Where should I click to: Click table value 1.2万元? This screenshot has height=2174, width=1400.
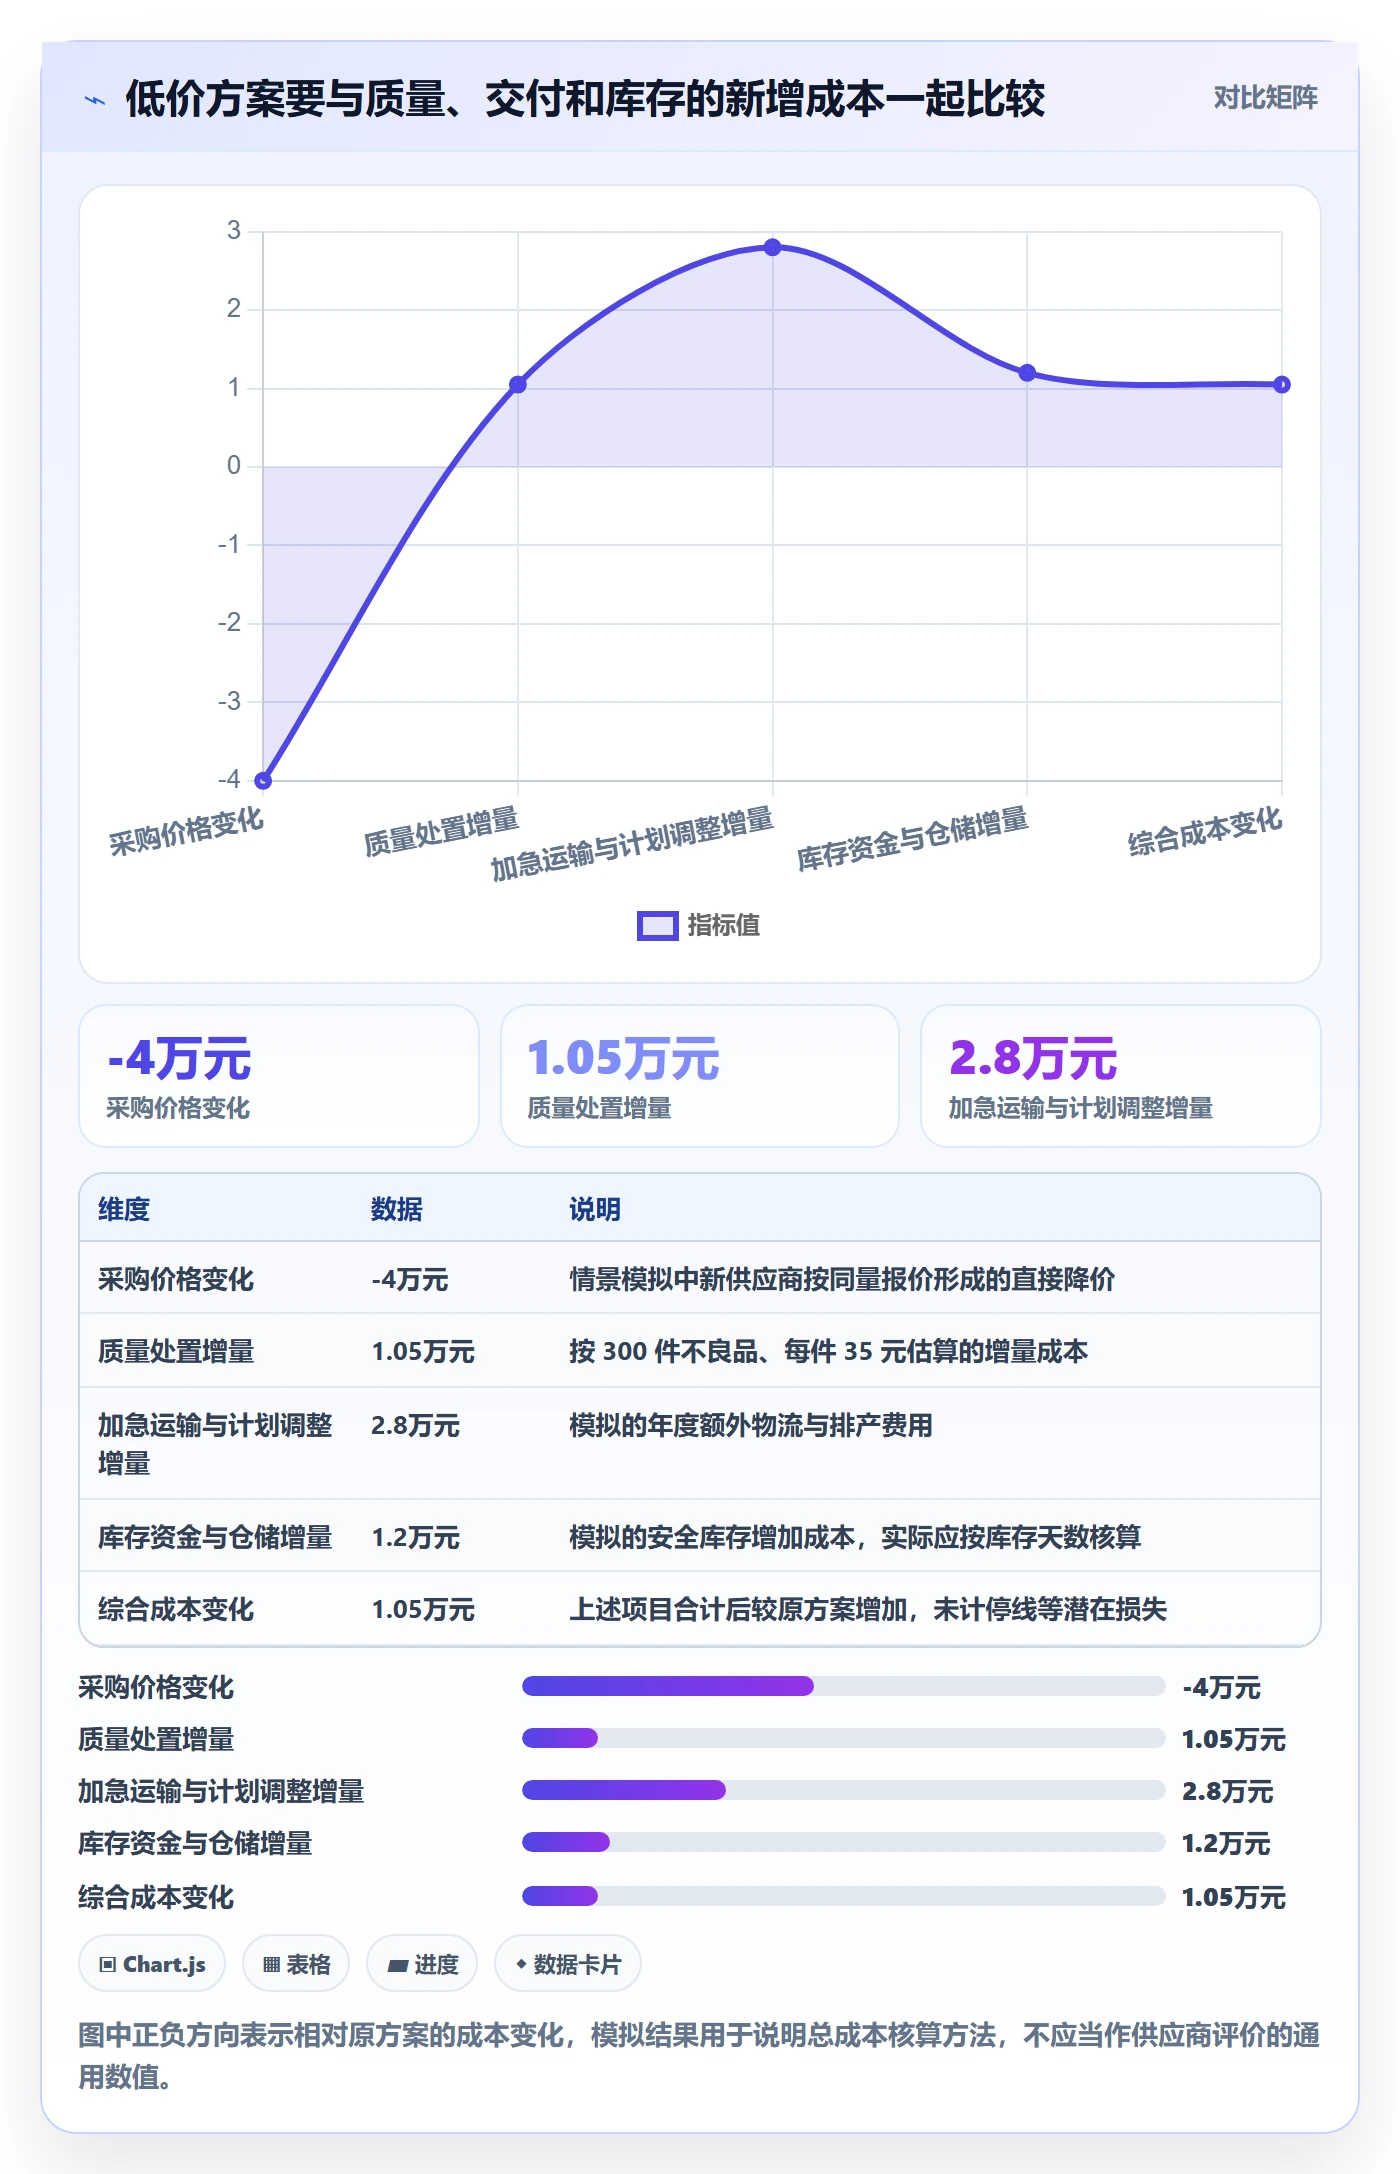415,1537
